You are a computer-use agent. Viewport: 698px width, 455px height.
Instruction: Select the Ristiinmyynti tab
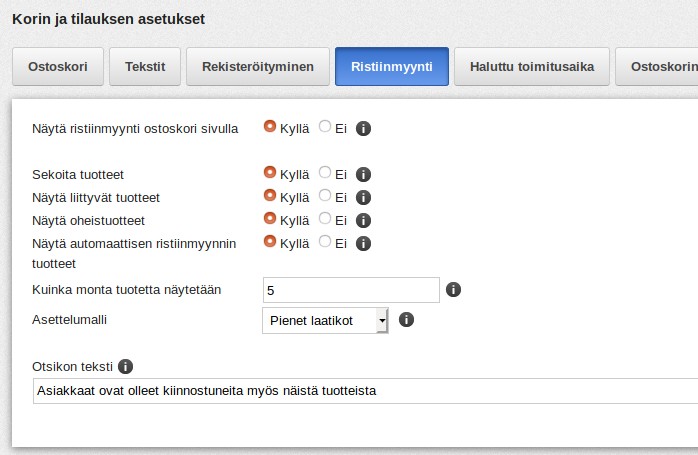click(x=392, y=67)
